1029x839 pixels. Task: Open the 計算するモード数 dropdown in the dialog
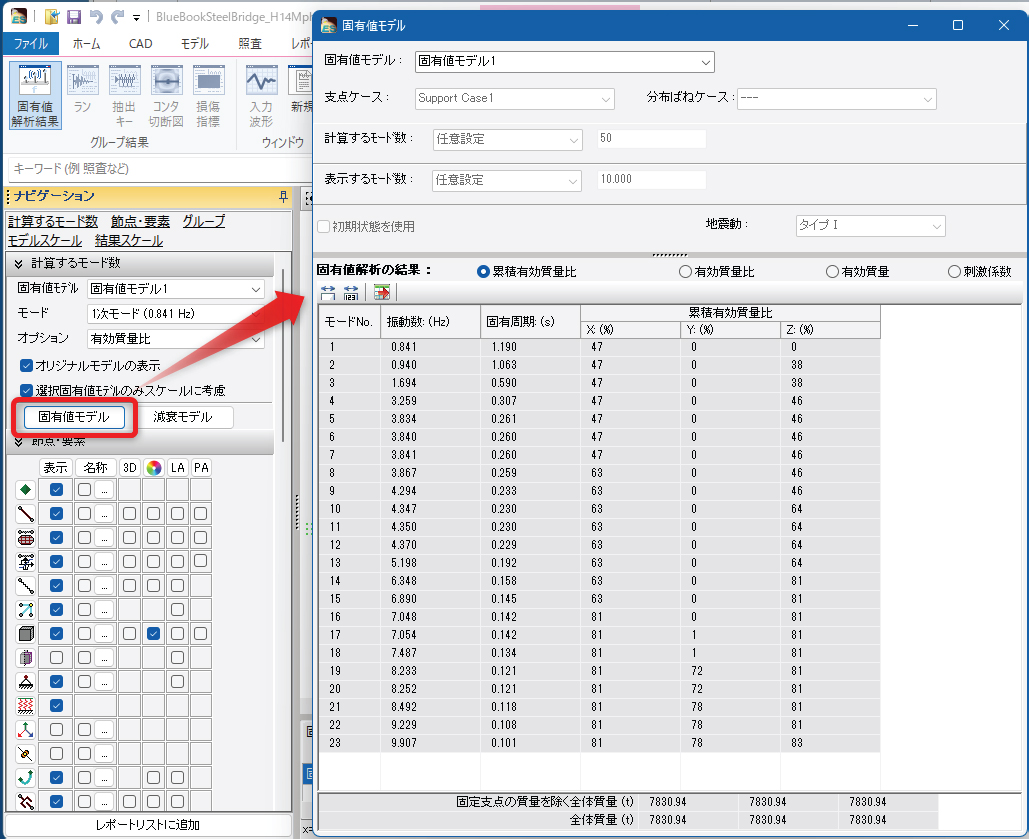(x=507, y=139)
